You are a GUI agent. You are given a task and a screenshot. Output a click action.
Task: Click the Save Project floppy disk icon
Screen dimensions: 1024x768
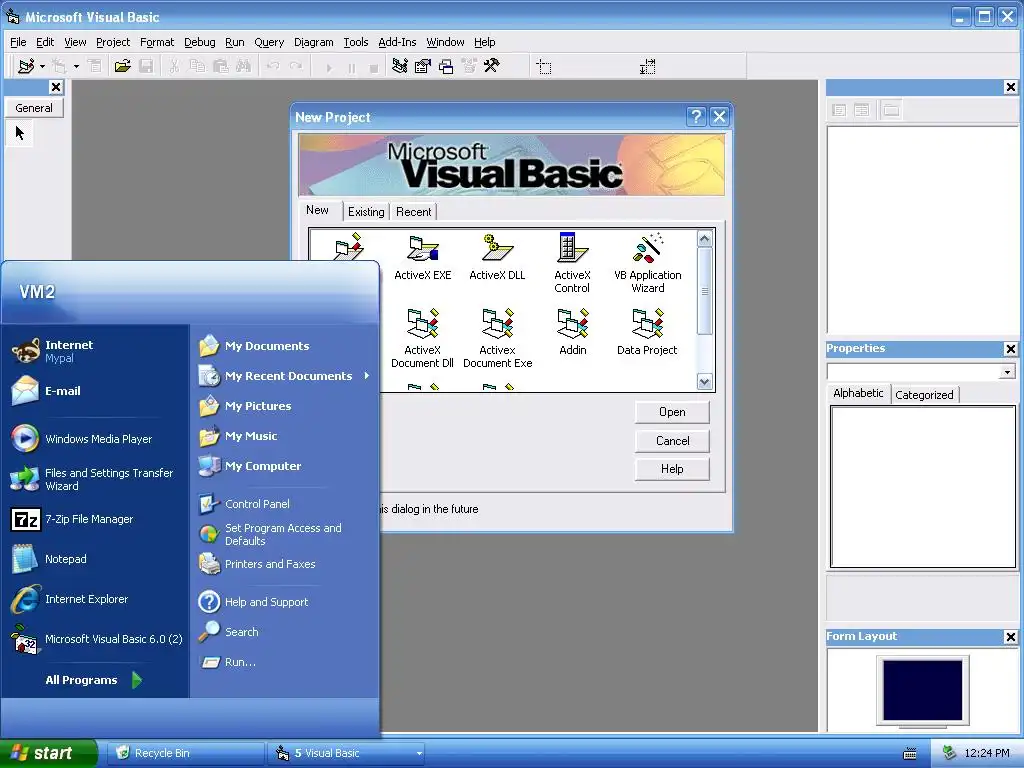146,66
